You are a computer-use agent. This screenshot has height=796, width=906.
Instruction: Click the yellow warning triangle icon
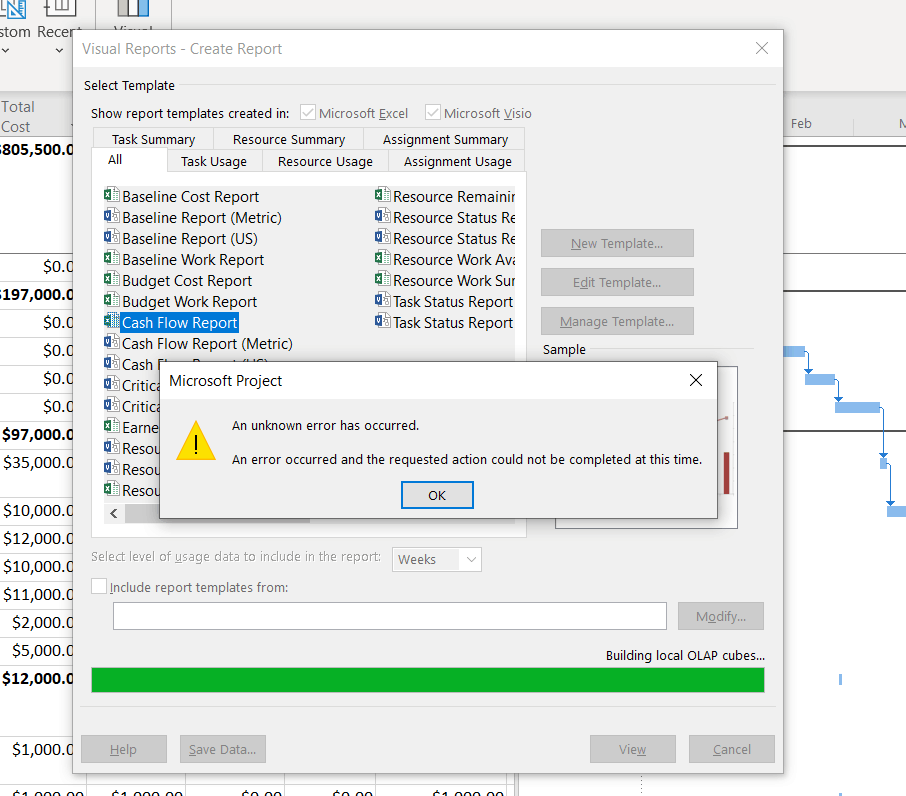[196, 441]
